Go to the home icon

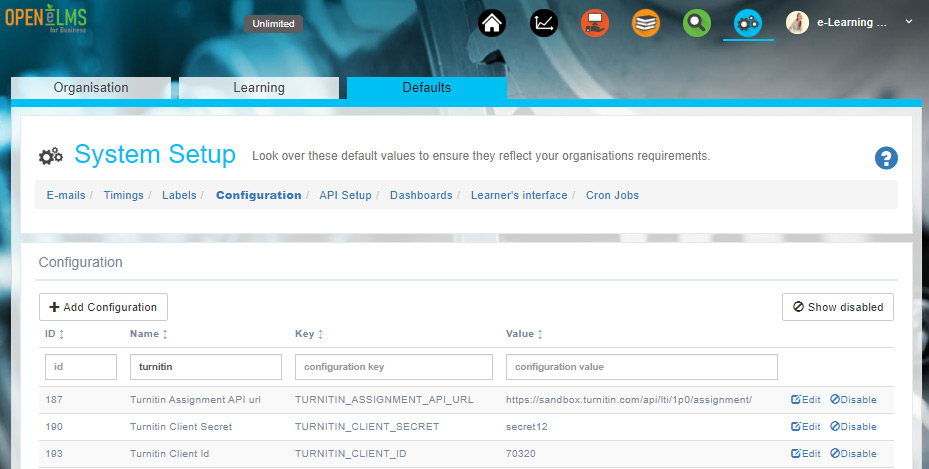[x=491, y=22]
